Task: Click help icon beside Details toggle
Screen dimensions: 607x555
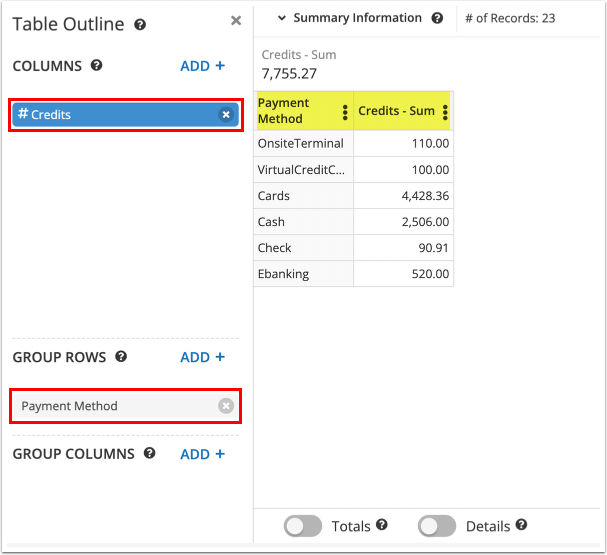Action: click(x=521, y=526)
